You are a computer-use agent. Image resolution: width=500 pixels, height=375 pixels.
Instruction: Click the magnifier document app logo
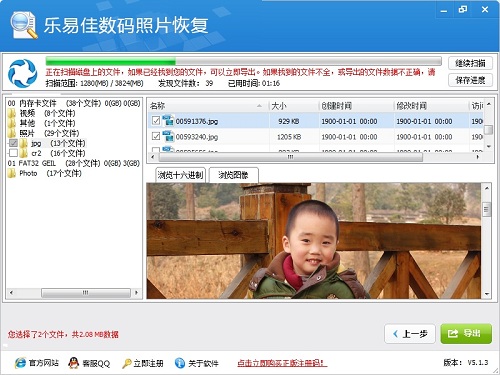(x=24, y=25)
